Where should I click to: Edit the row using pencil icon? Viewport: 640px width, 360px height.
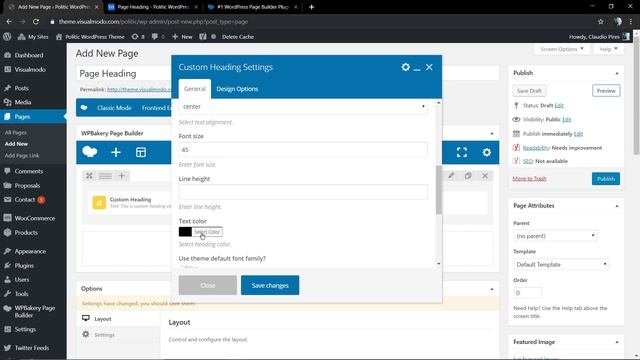click(451, 176)
